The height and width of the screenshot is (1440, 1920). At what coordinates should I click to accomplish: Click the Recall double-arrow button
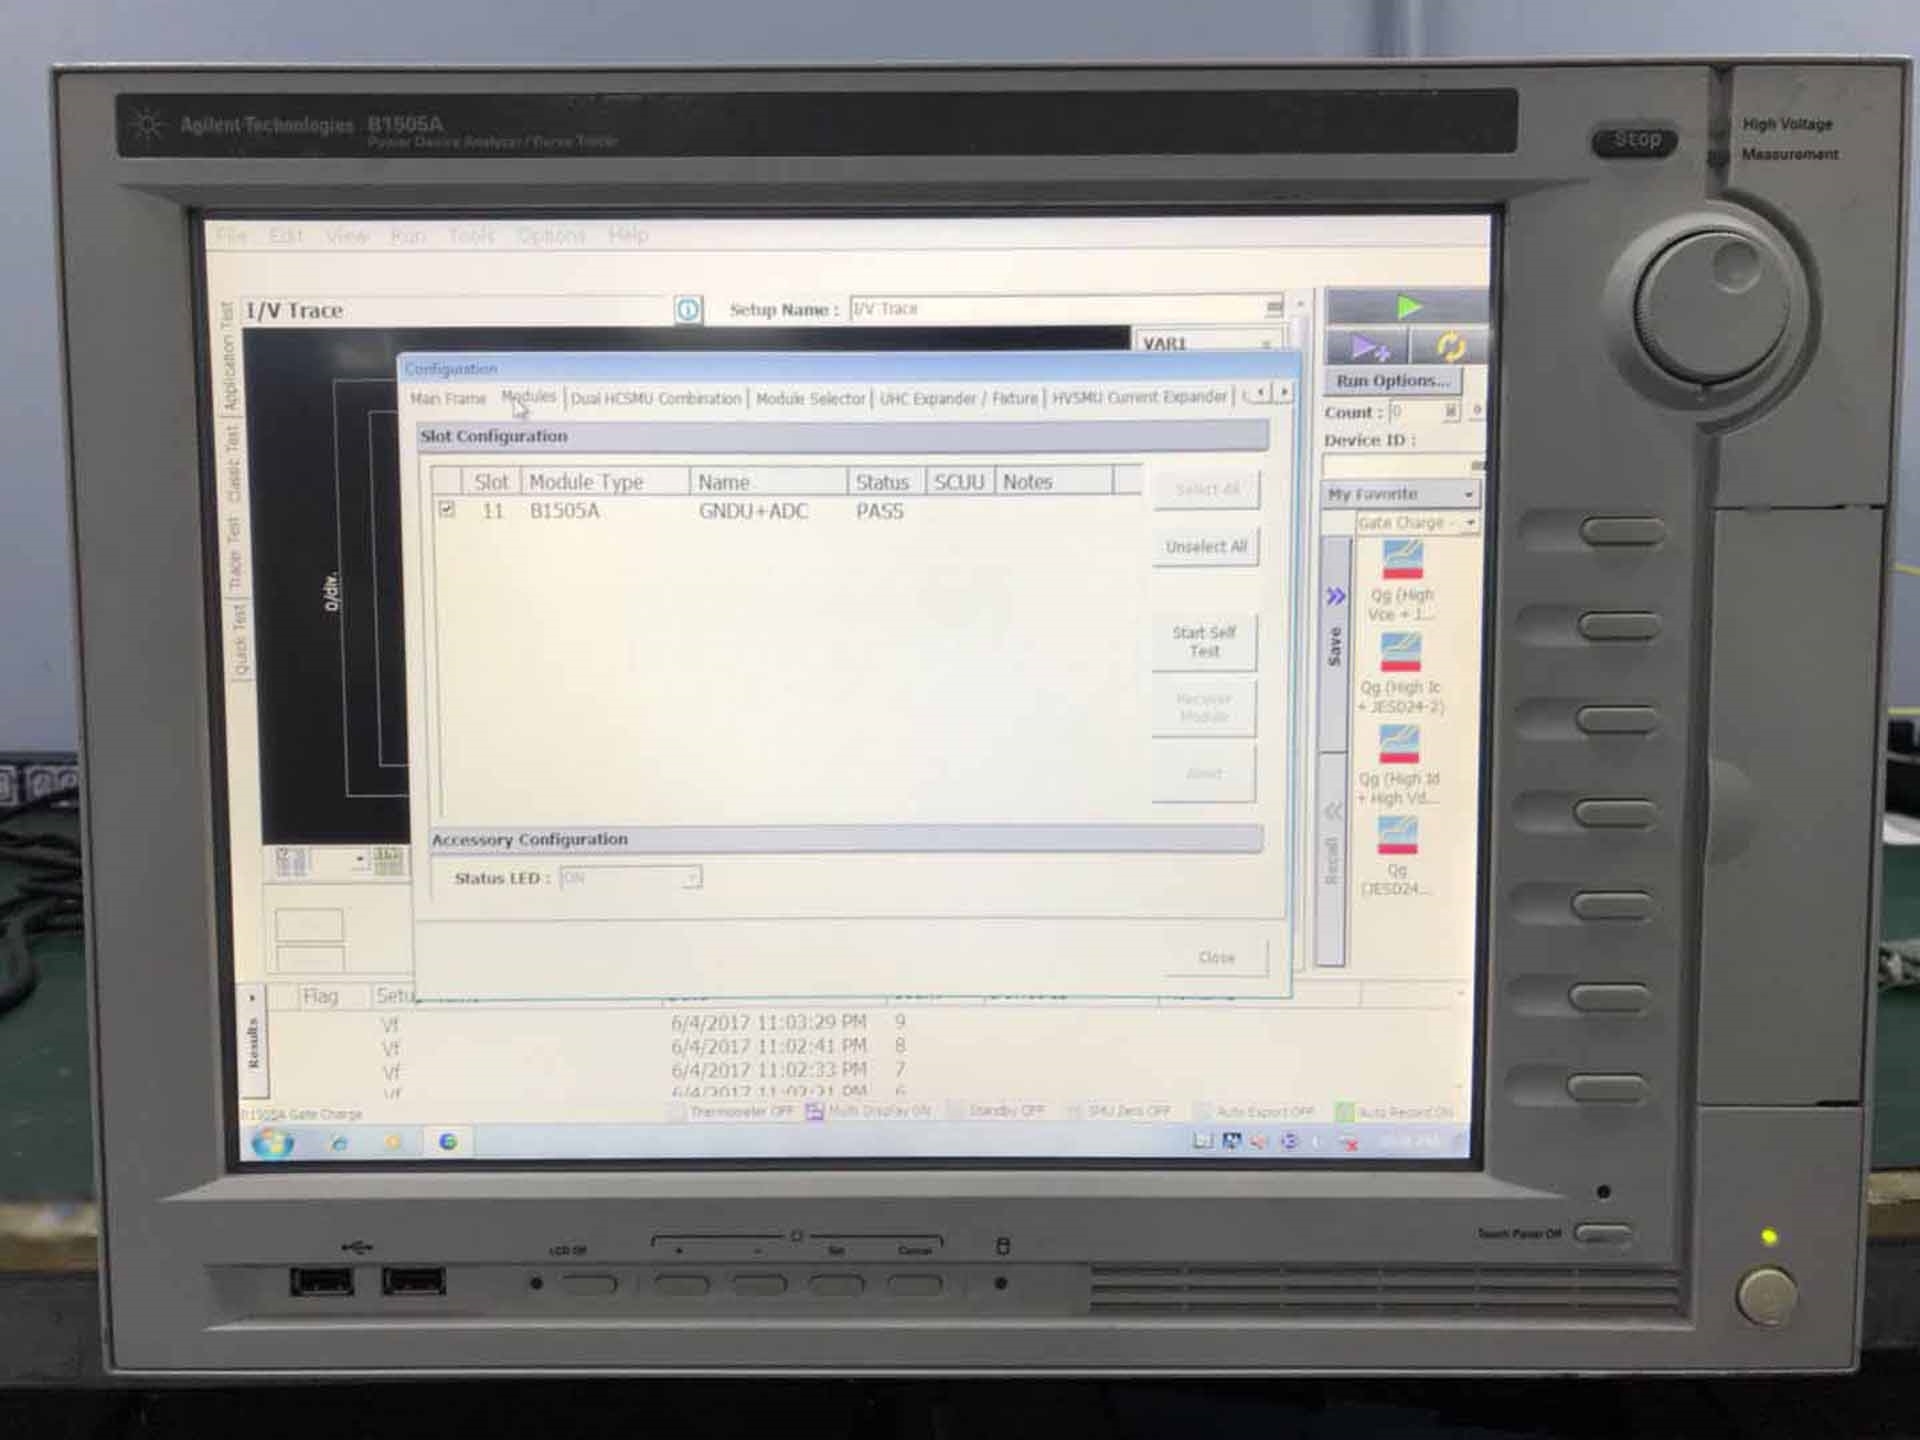coord(1331,860)
